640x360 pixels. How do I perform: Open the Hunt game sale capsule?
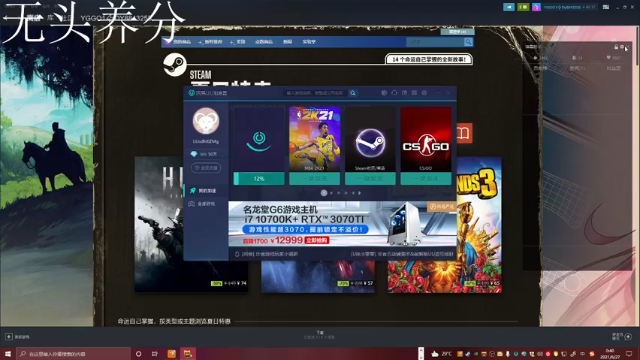pyautogui.click(x=159, y=224)
